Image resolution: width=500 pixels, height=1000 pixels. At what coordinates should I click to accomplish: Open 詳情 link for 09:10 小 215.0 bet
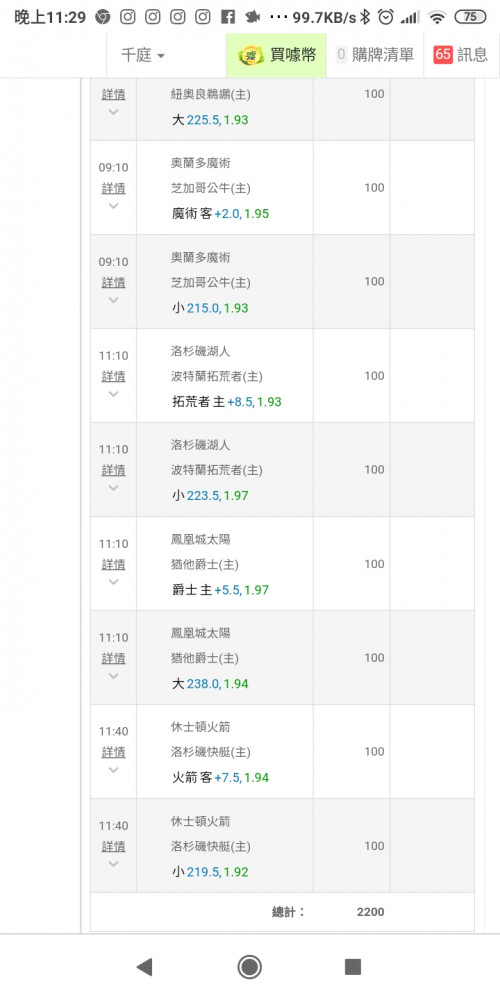114,282
